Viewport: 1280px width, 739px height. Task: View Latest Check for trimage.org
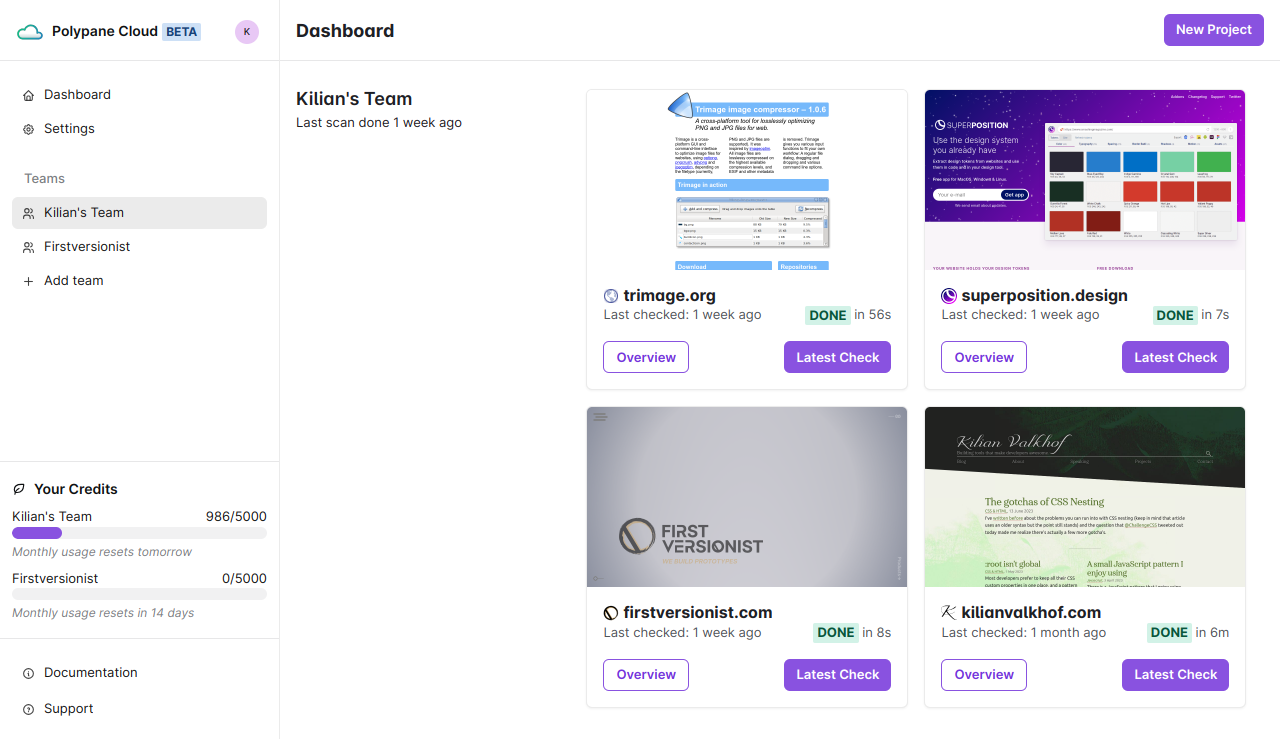click(x=837, y=358)
